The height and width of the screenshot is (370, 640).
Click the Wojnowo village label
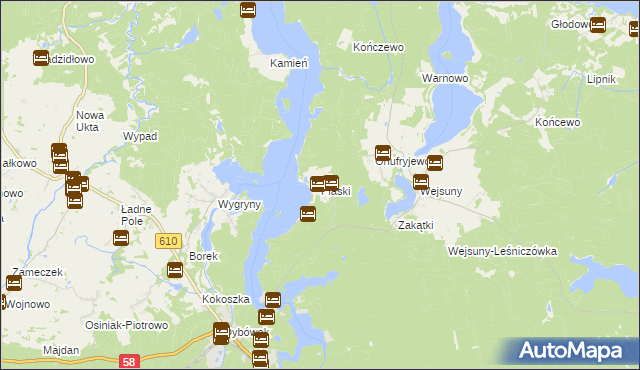tap(27, 304)
